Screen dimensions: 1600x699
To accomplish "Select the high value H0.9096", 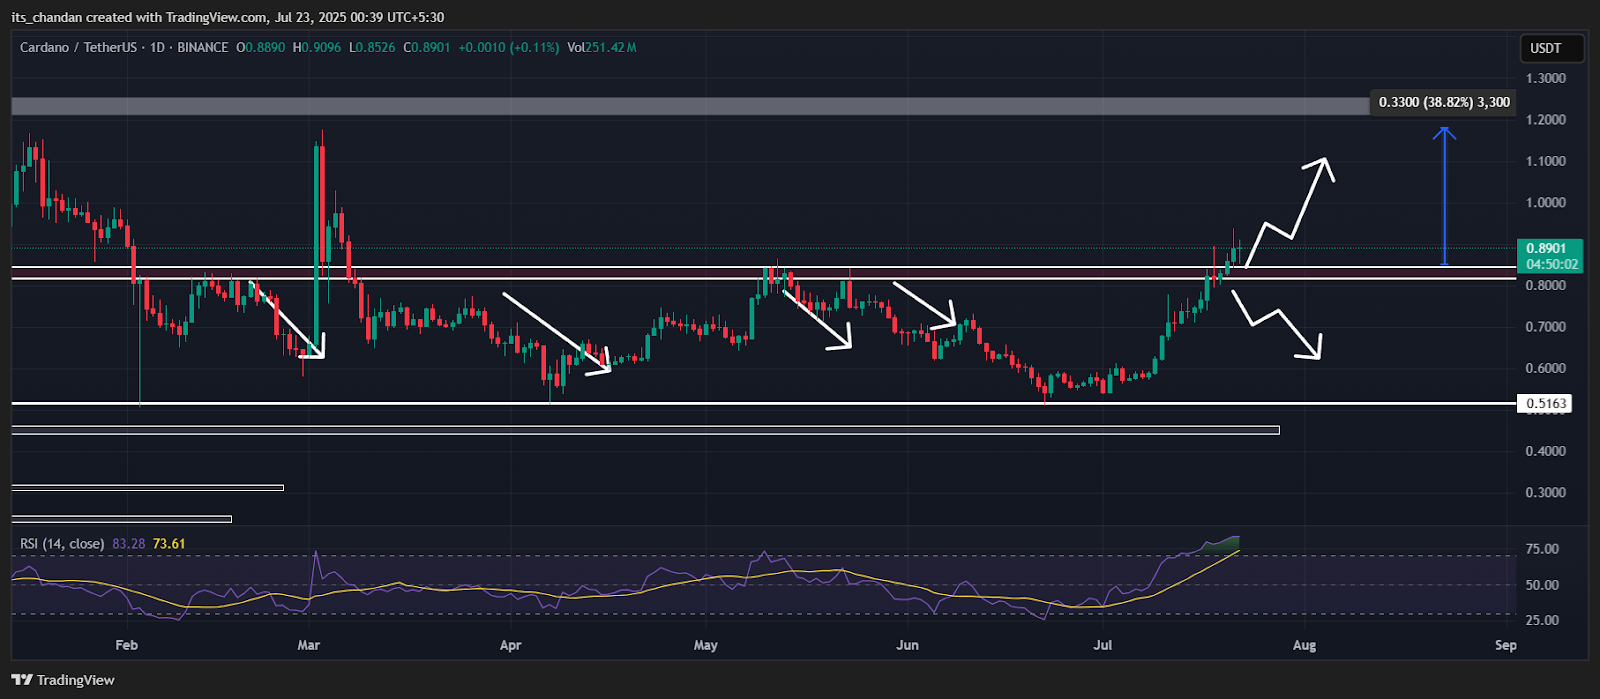I will 316,47.
